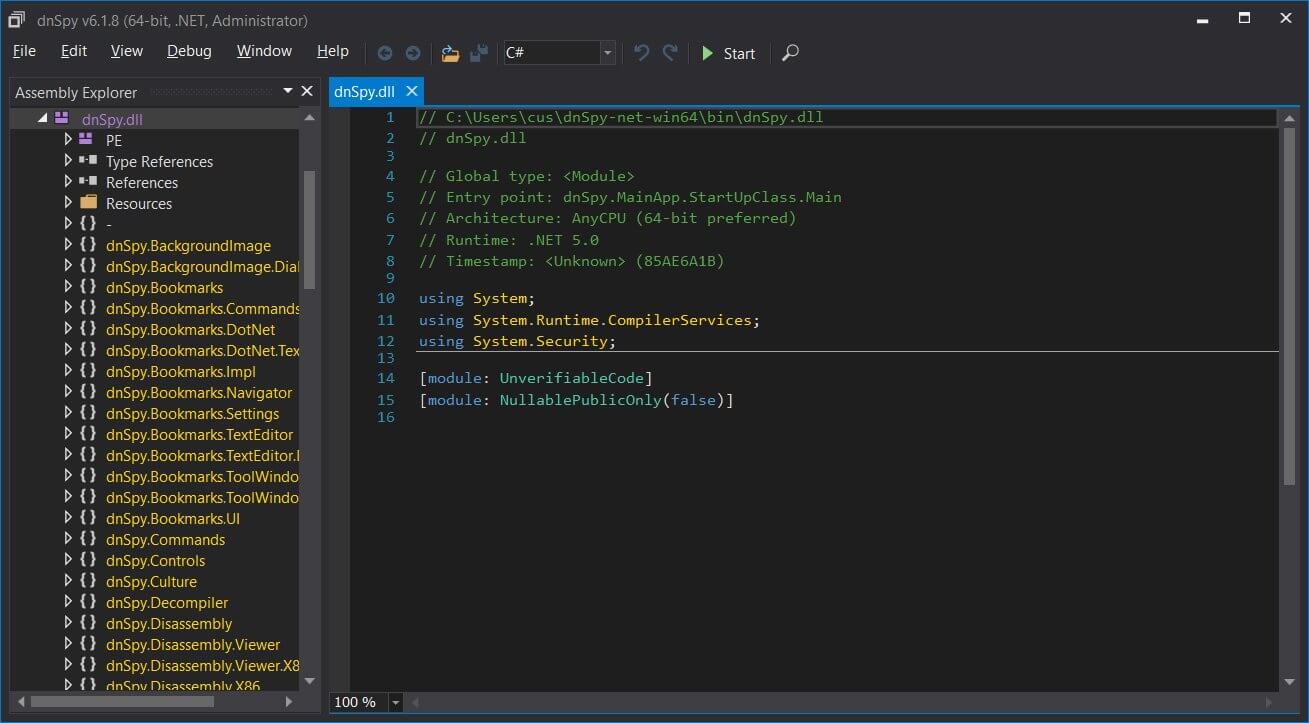
Task: Click the References node icon
Action: (x=87, y=181)
